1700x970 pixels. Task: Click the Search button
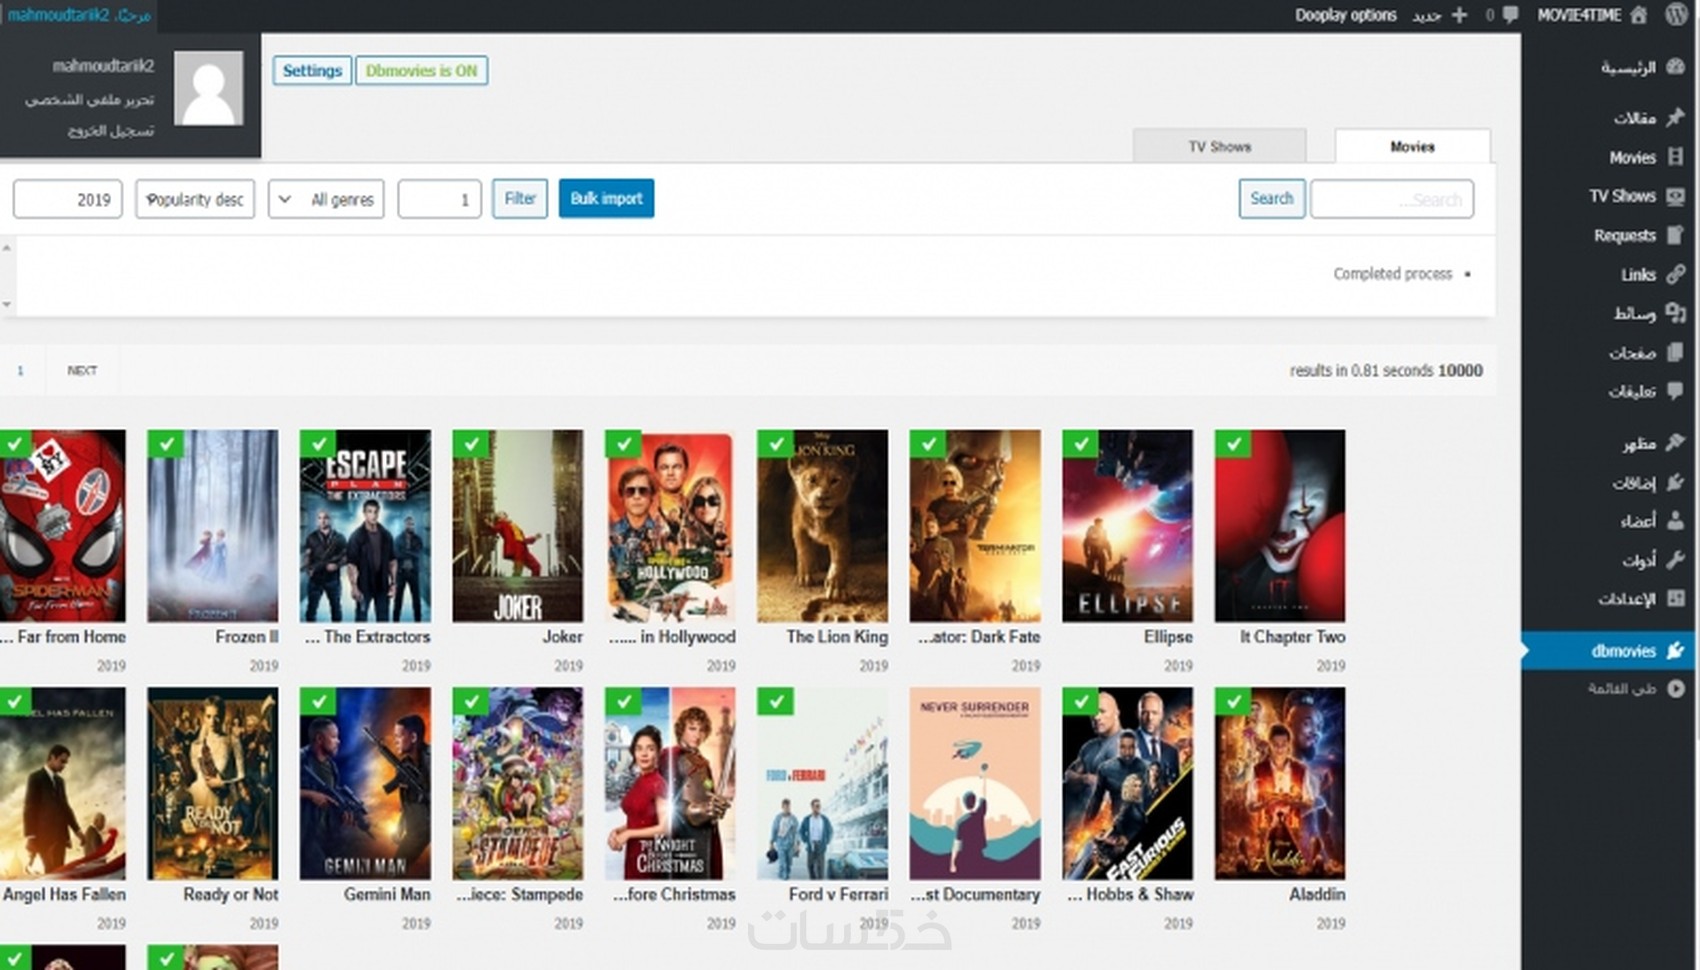coord(1272,198)
